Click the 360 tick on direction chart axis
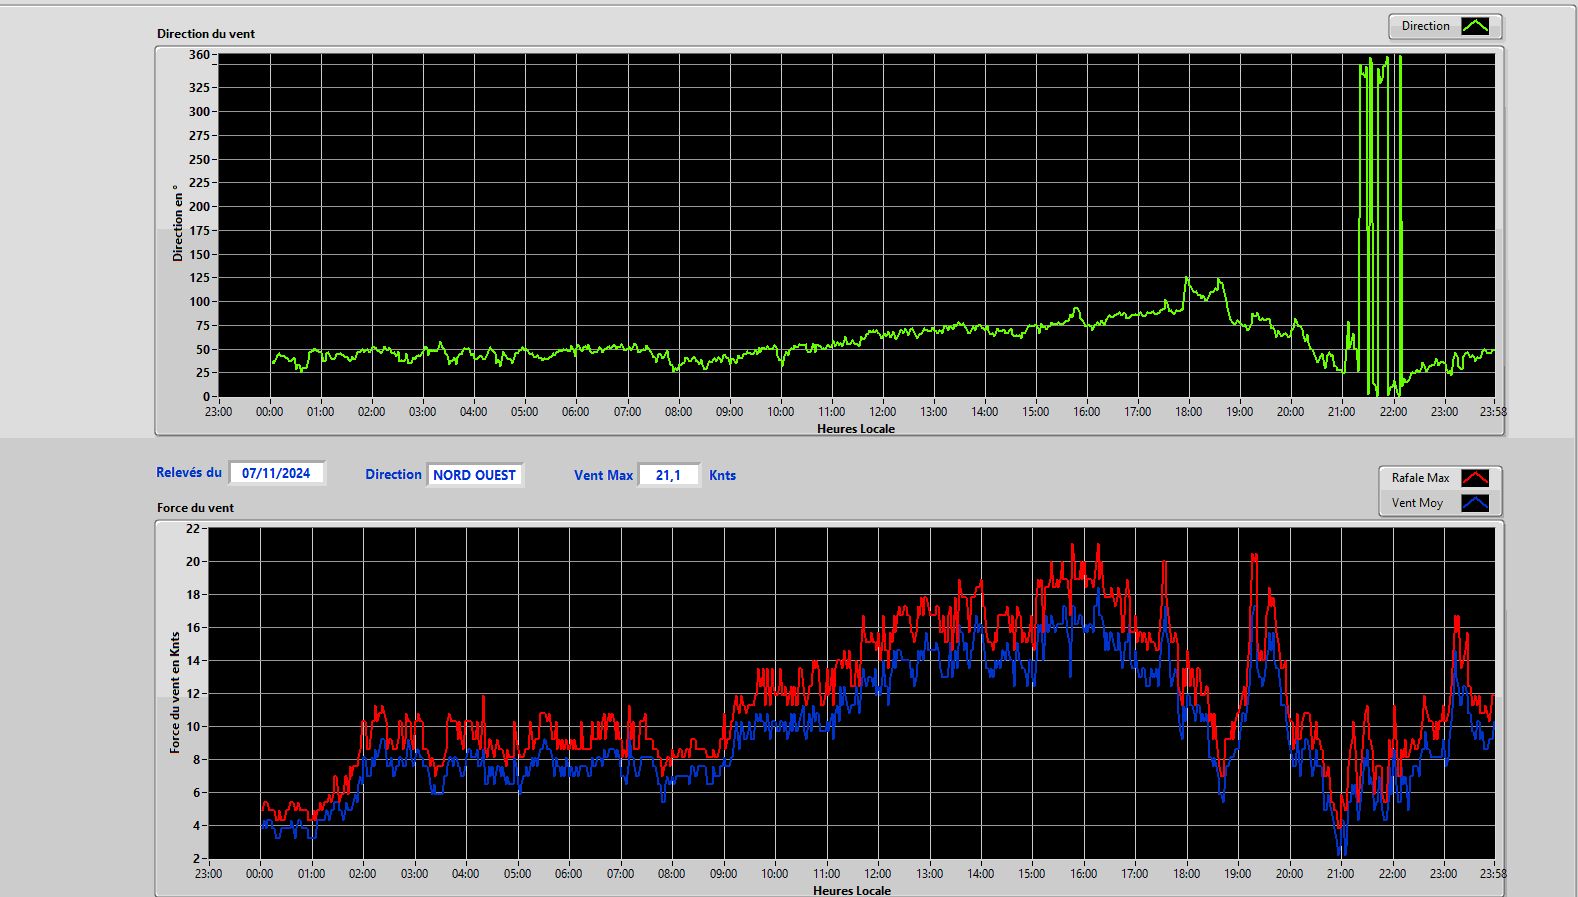1578x897 pixels. coord(199,55)
